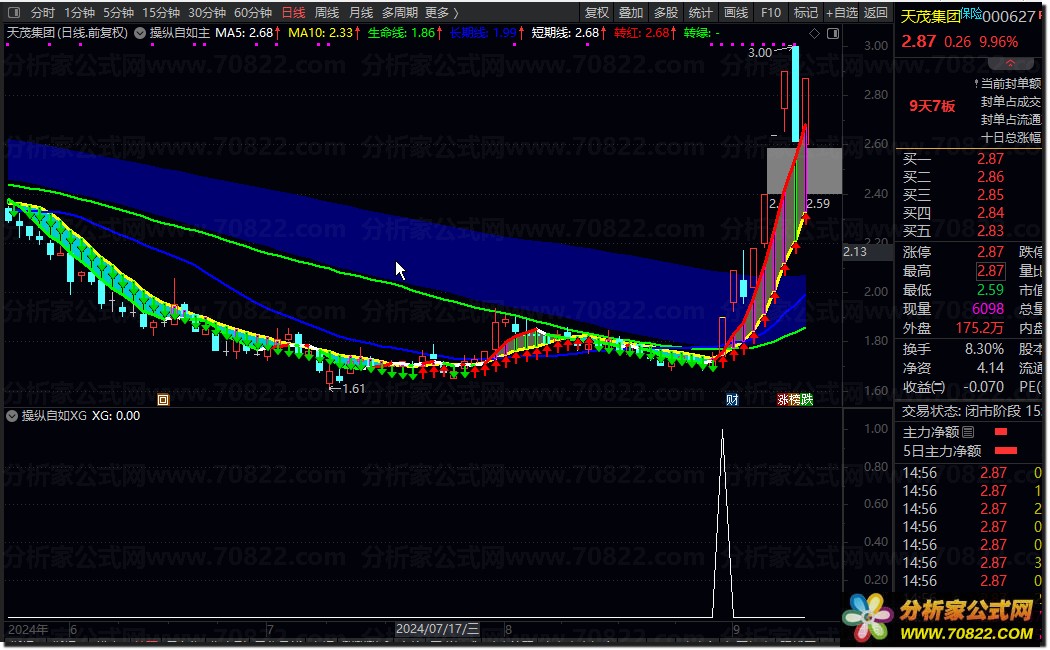Expand the 操纵自如主 indicator dropdown arrow

[140, 33]
